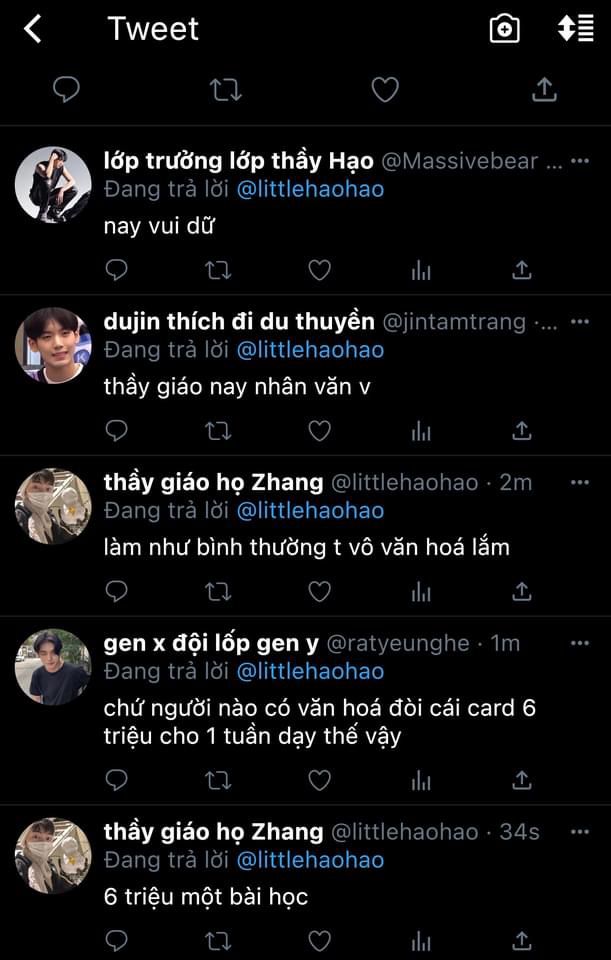Open lớp trưởng lớp thầy Hạo avatar
The image size is (611, 960).
tap(53, 184)
